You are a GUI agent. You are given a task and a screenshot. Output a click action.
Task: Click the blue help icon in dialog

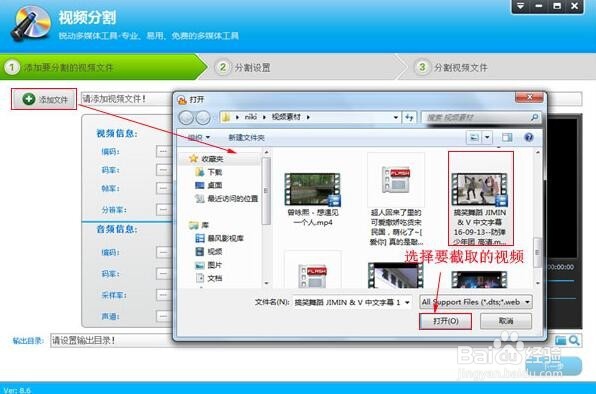point(528,137)
